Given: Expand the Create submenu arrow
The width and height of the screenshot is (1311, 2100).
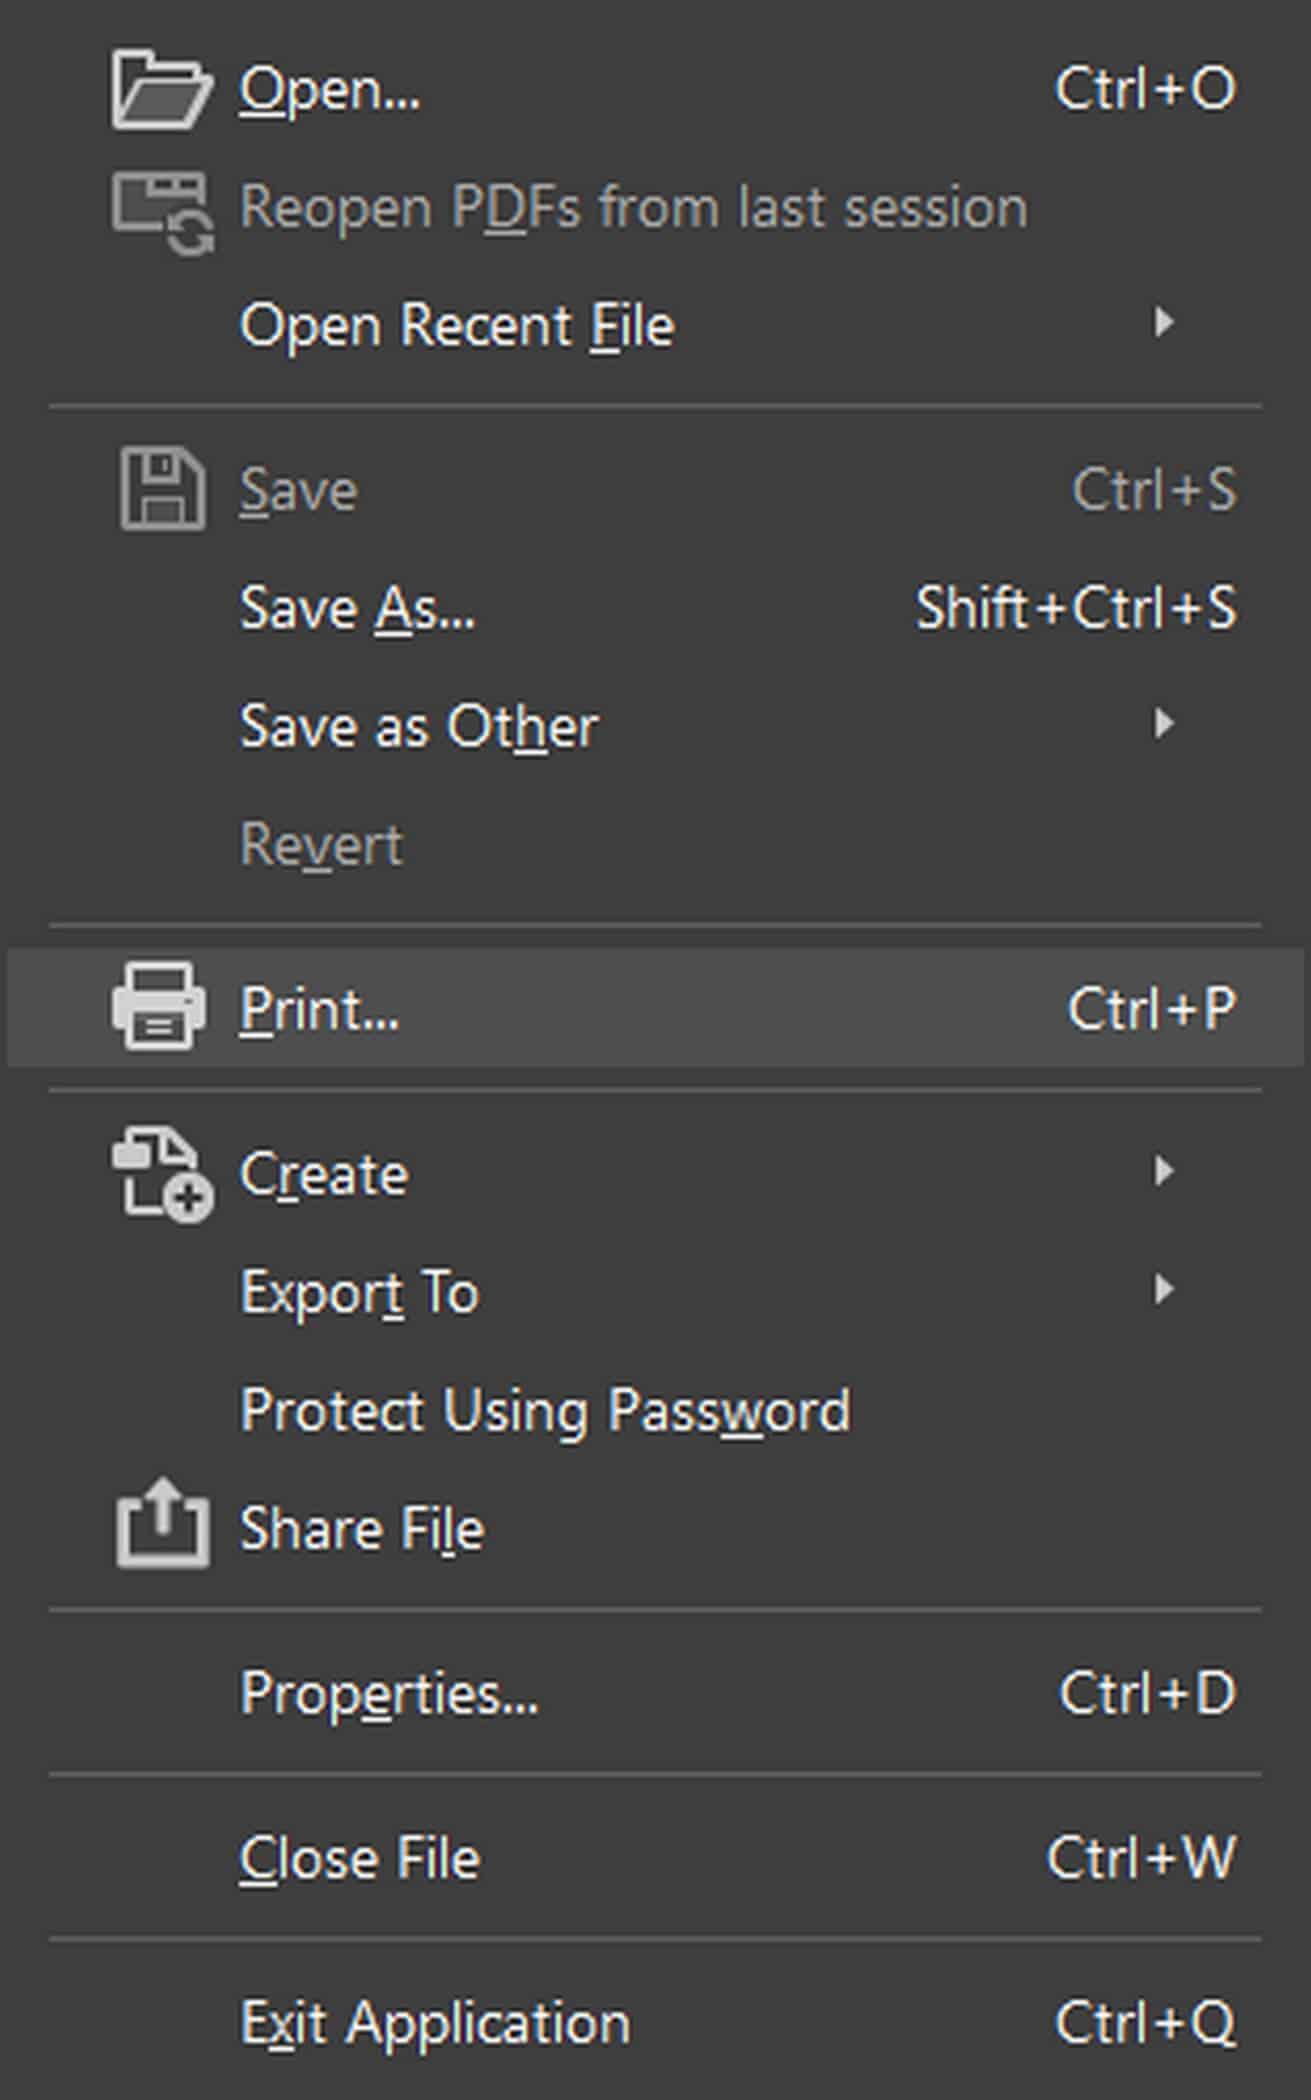Looking at the screenshot, I should 1163,1171.
